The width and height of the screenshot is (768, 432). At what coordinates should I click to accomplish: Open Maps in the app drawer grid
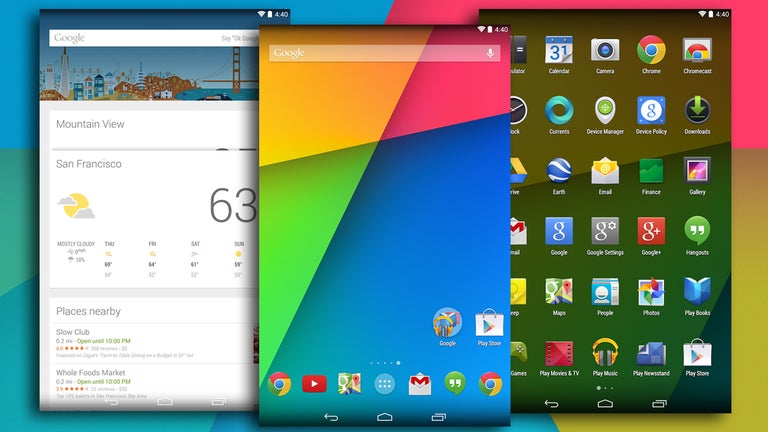point(559,297)
